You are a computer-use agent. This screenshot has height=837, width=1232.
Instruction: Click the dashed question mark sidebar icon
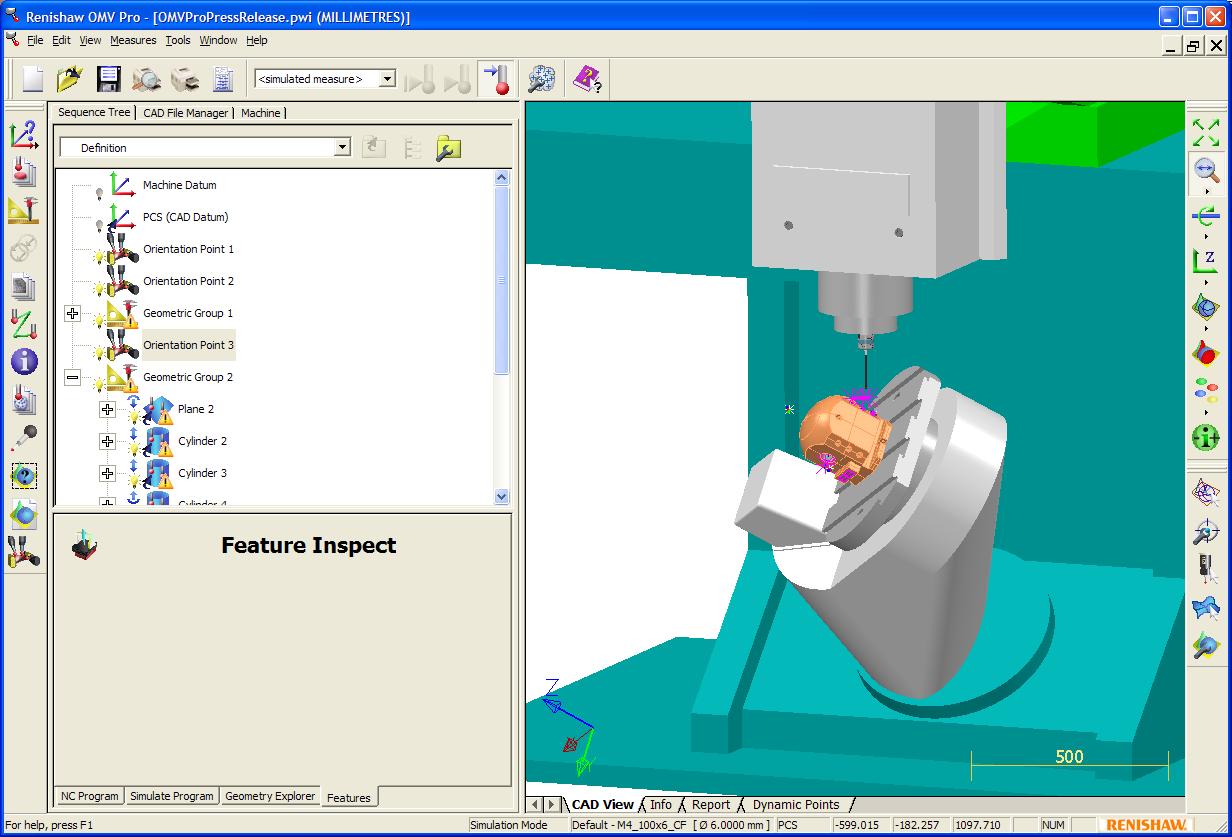coord(23,476)
